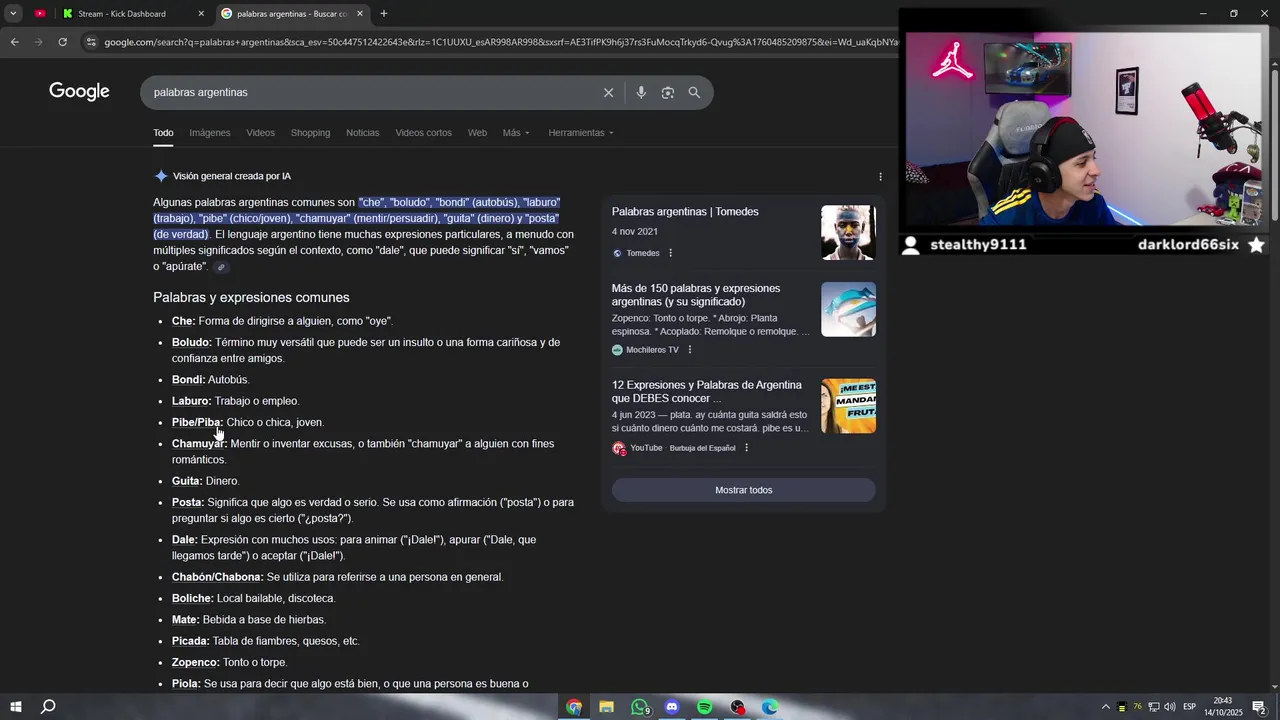This screenshot has width=1280, height=720.
Task: Open the tab search dropdown arrow
Action: coord(13,14)
